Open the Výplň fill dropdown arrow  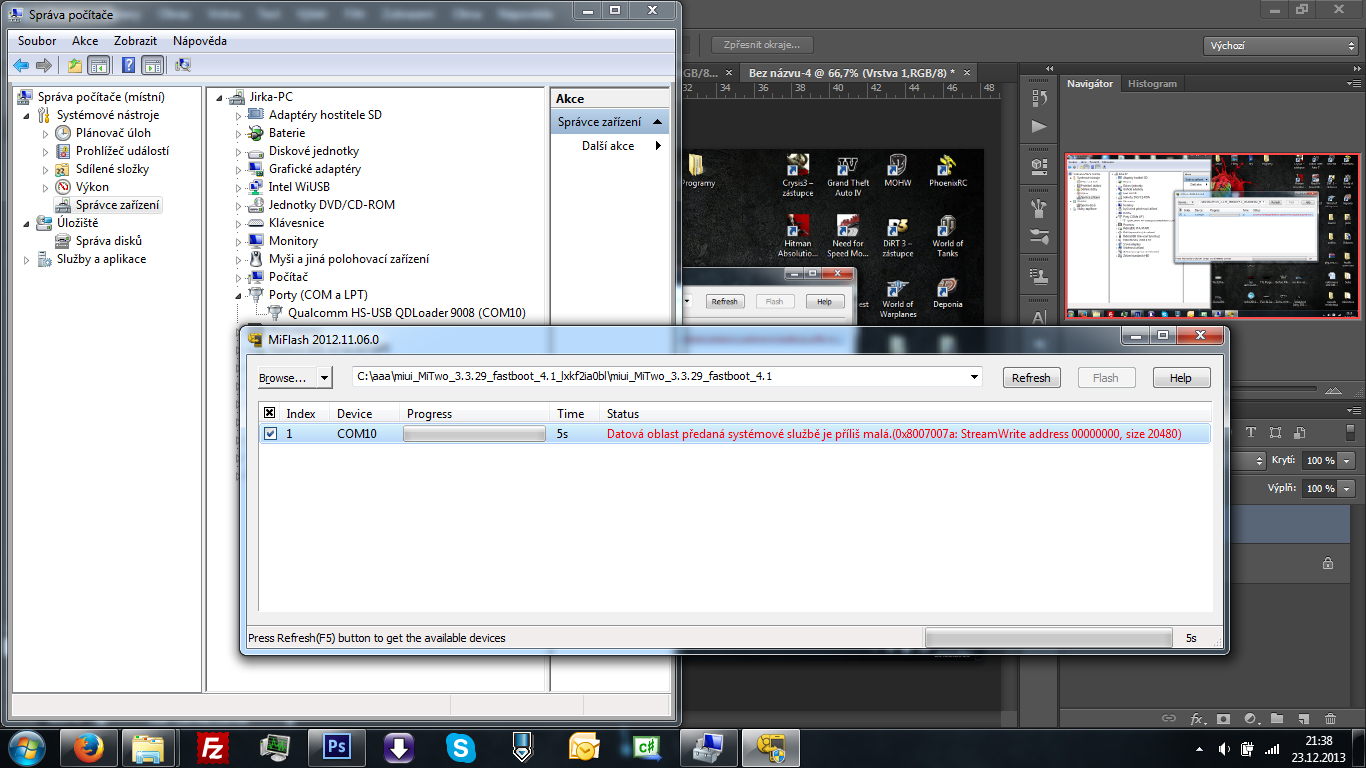[x=1347, y=488]
